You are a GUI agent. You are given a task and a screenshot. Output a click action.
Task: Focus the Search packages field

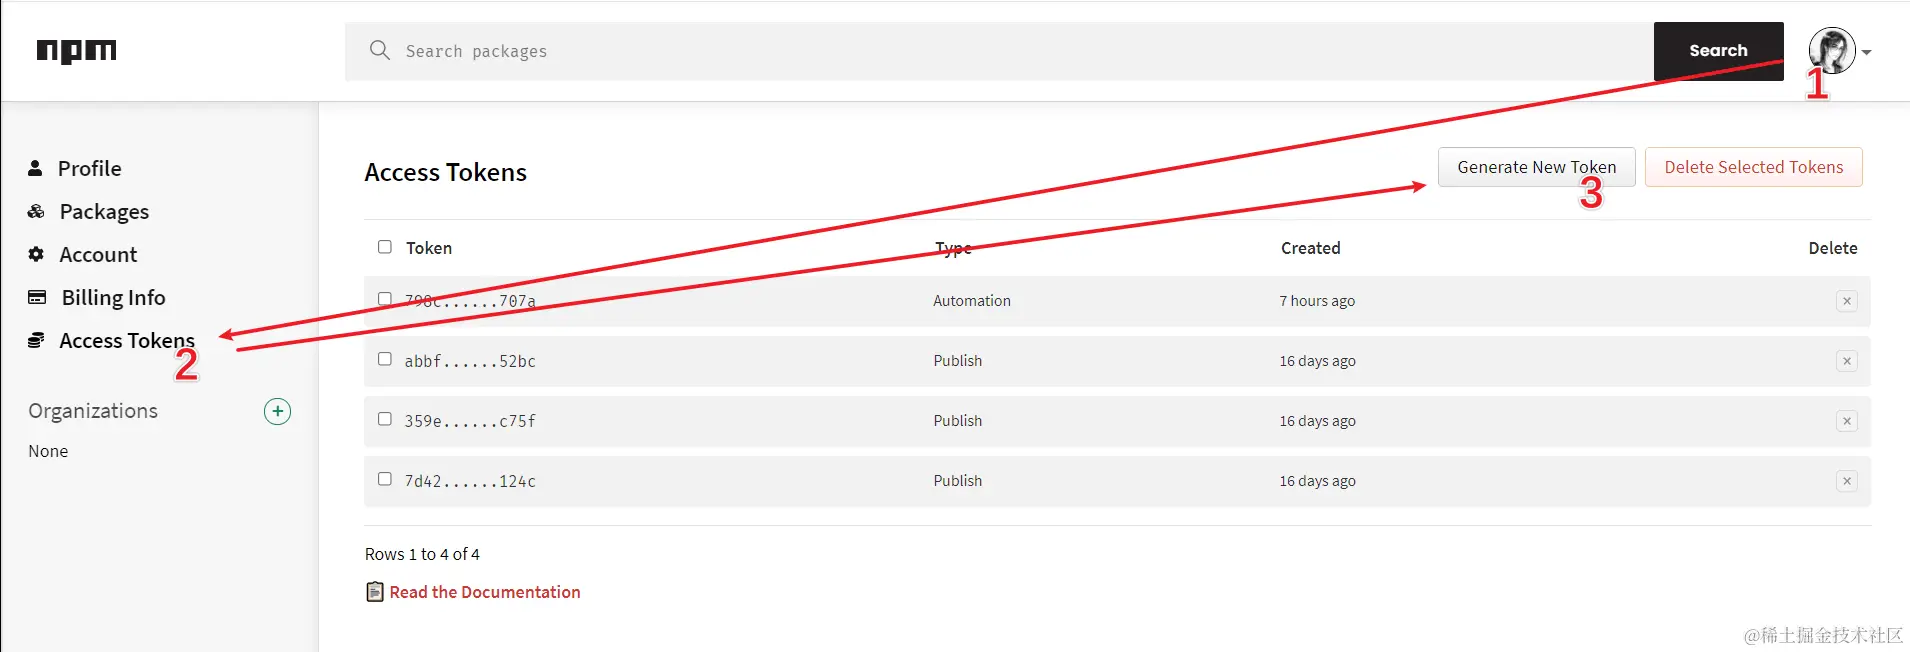click(999, 51)
